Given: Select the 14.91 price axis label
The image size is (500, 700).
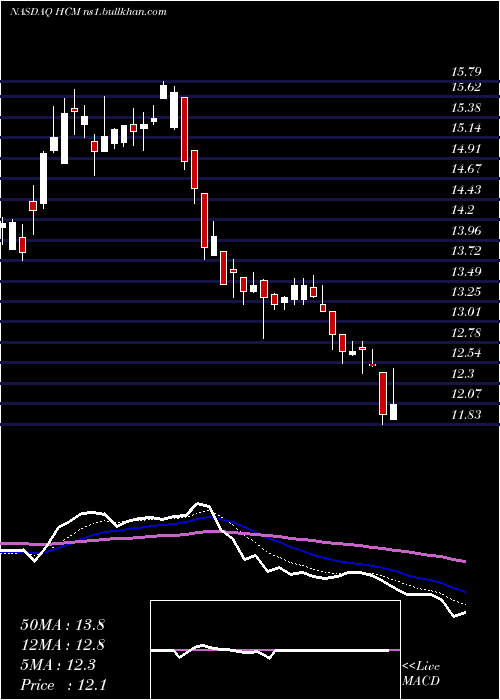Looking at the screenshot, I should (x=466, y=149).
